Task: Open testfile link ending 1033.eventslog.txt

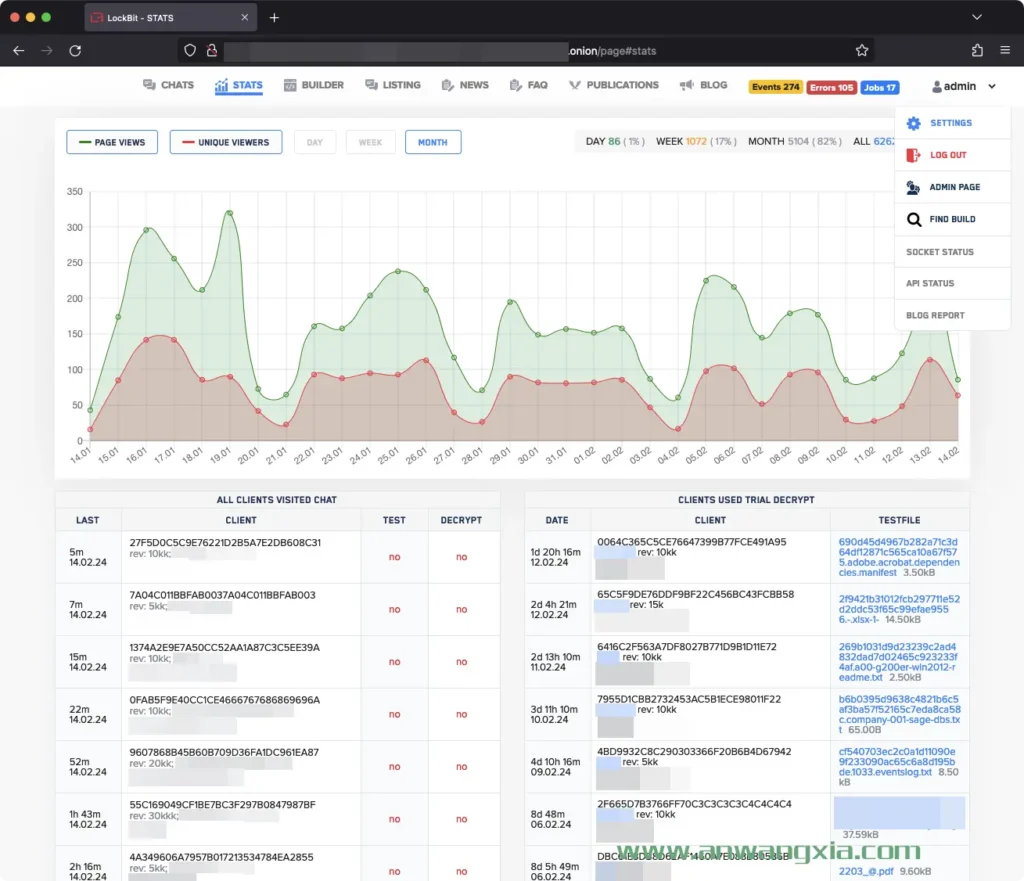Action: (896, 761)
